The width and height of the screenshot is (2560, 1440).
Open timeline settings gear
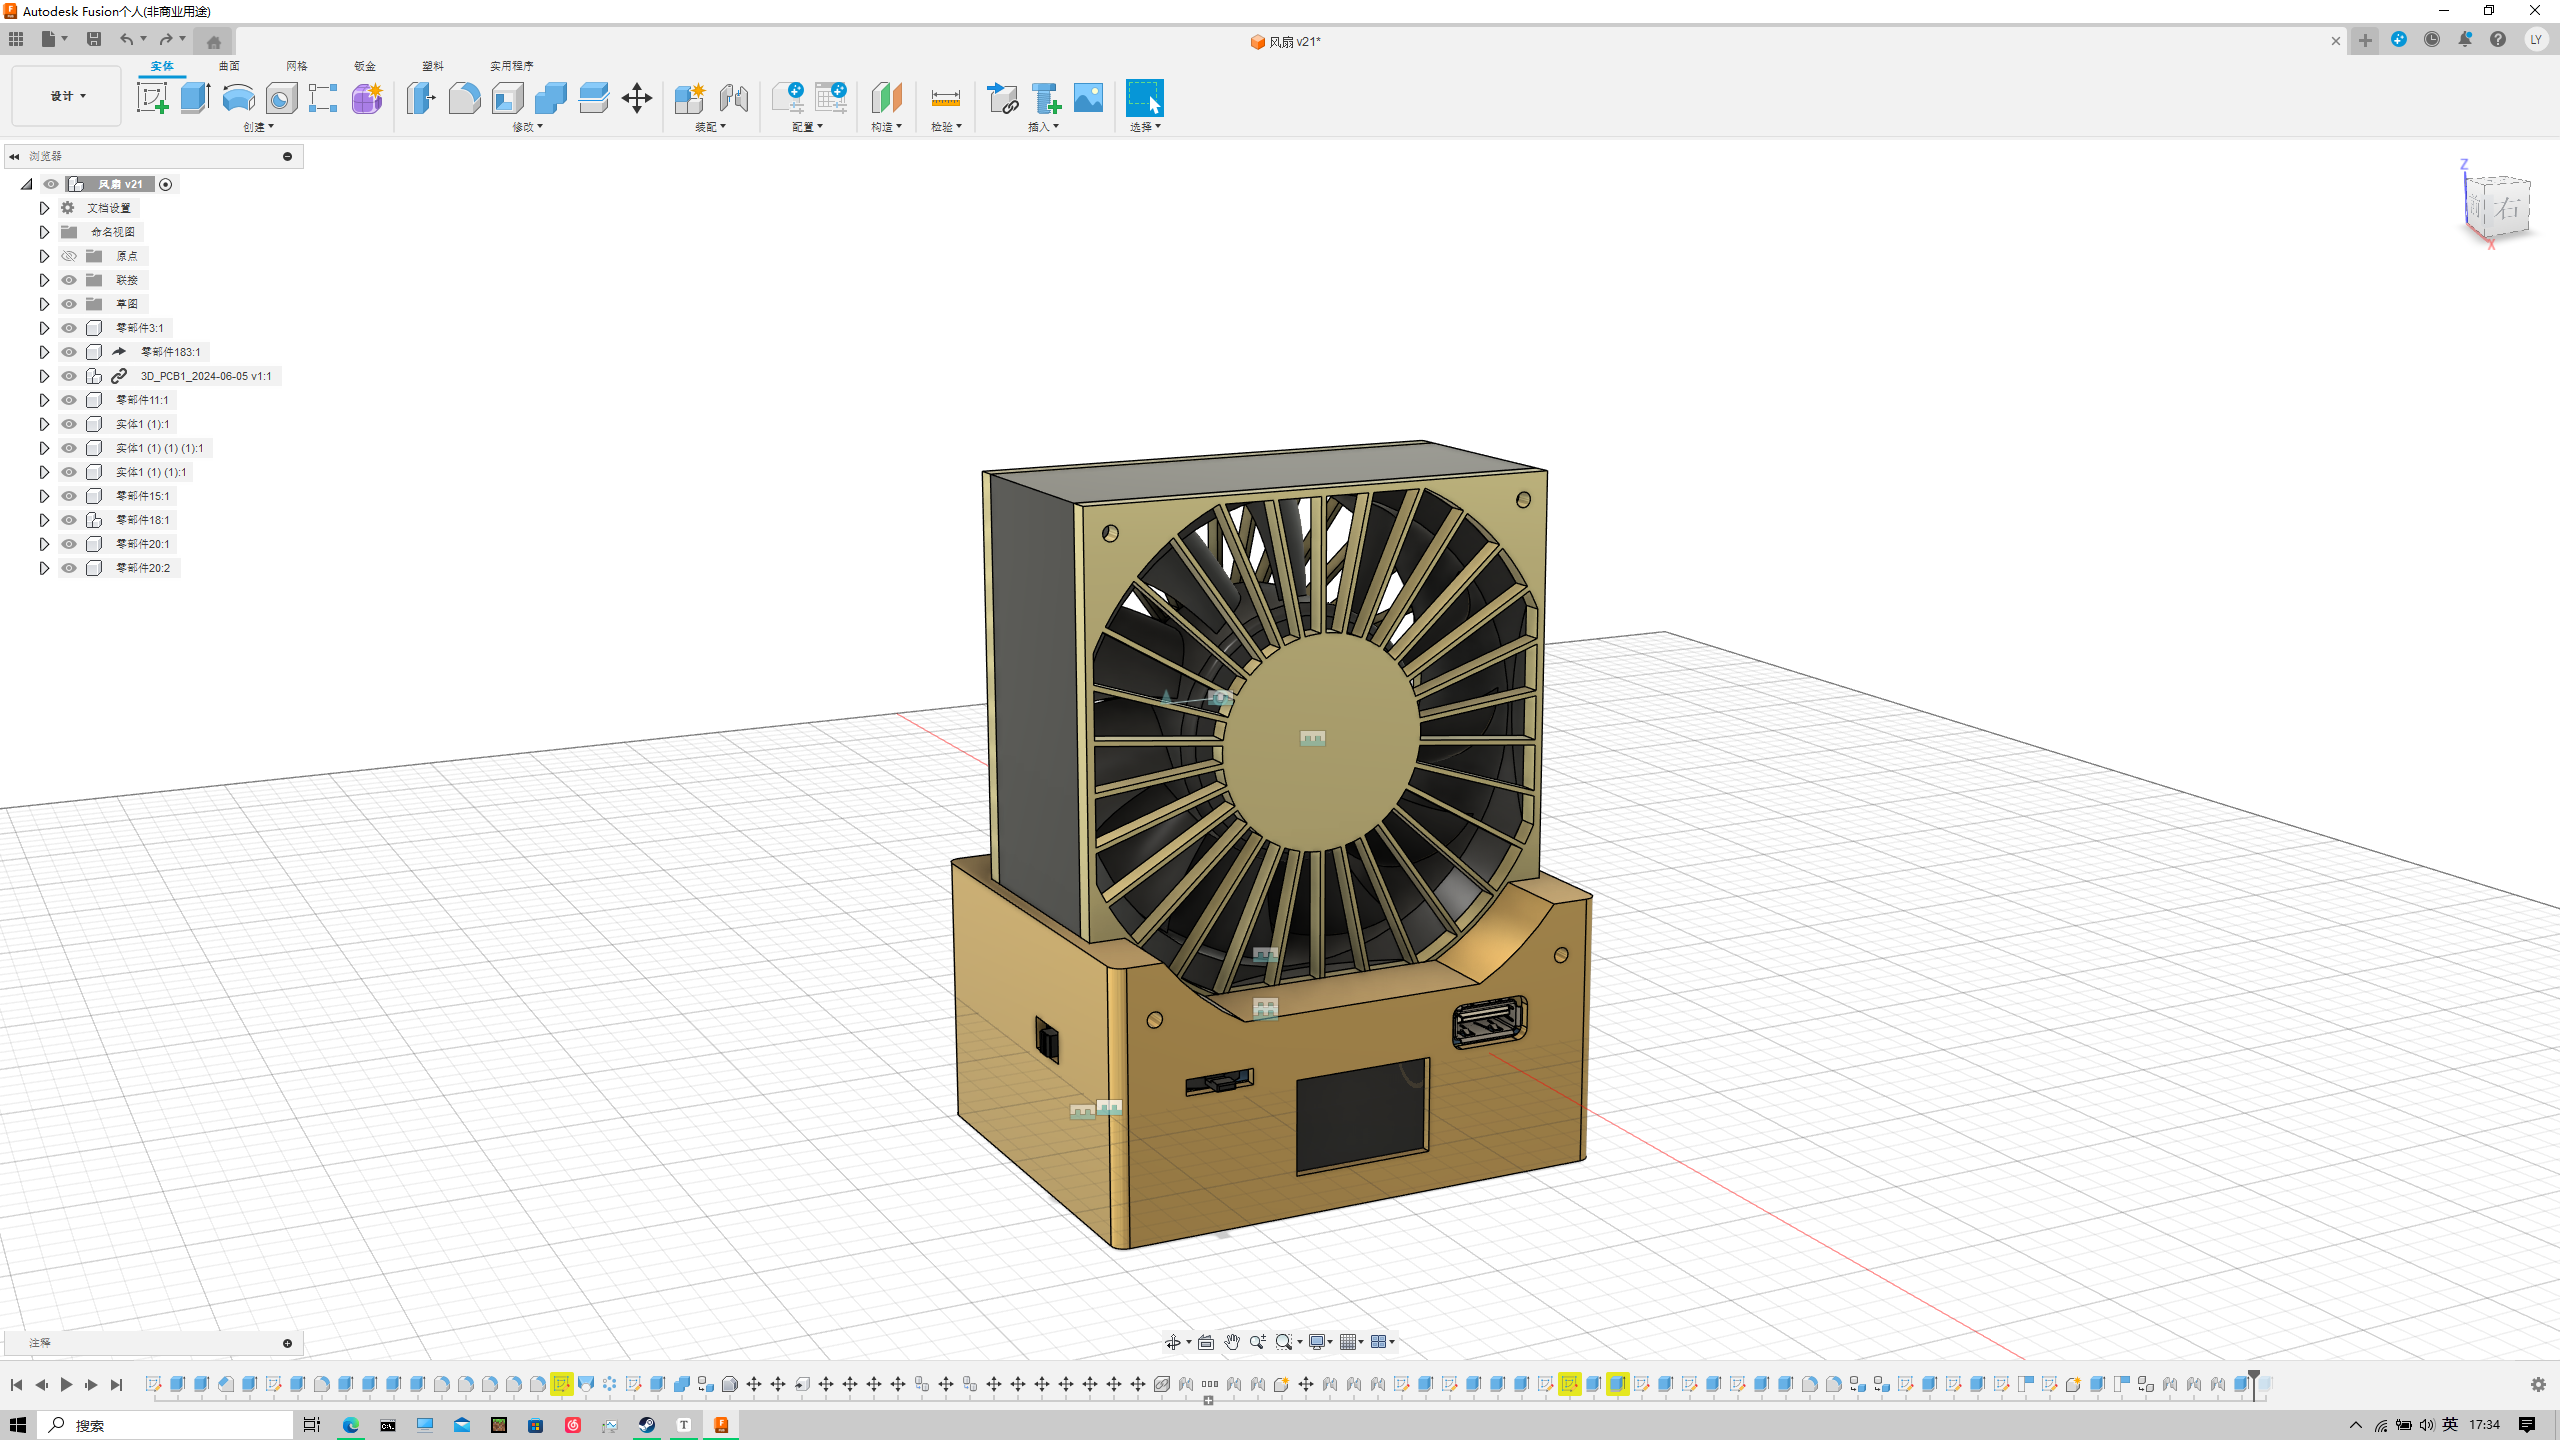click(2538, 1385)
